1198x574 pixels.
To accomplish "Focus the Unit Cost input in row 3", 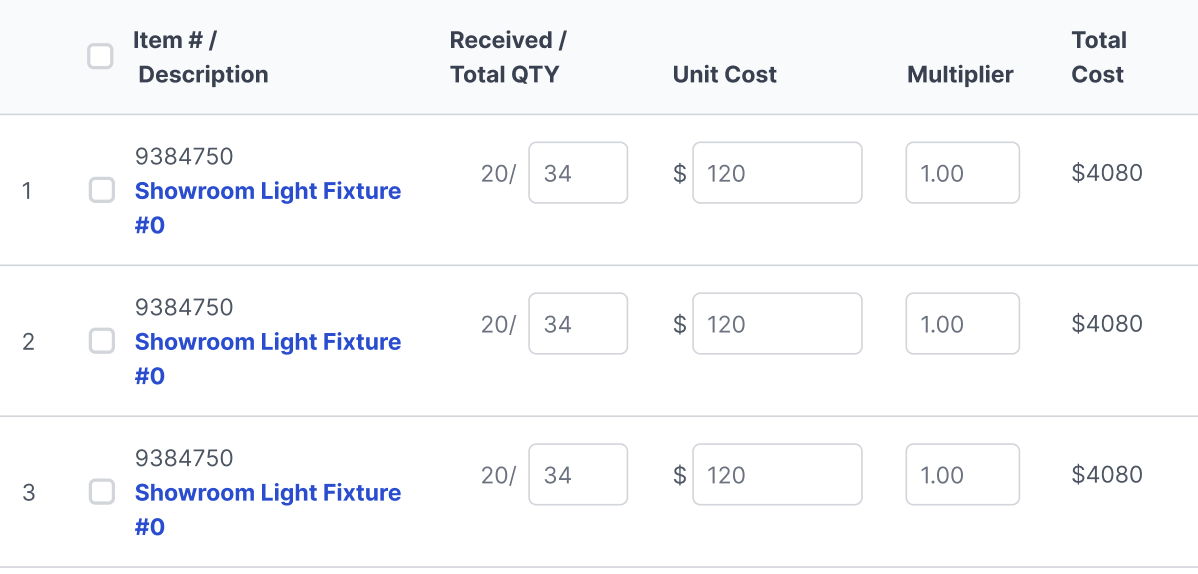I will tap(777, 475).
